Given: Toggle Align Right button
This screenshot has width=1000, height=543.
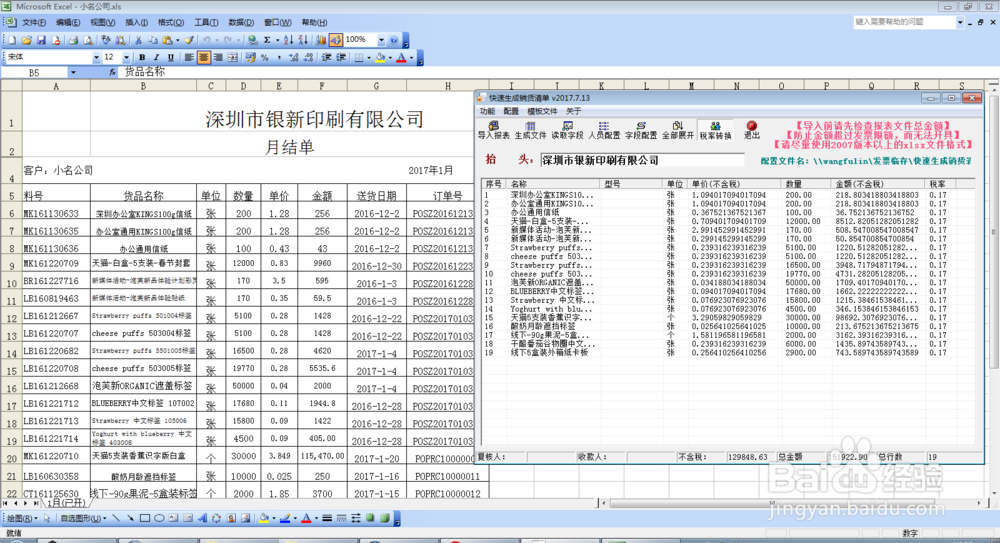Looking at the screenshot, I should (x=218, y=57).
